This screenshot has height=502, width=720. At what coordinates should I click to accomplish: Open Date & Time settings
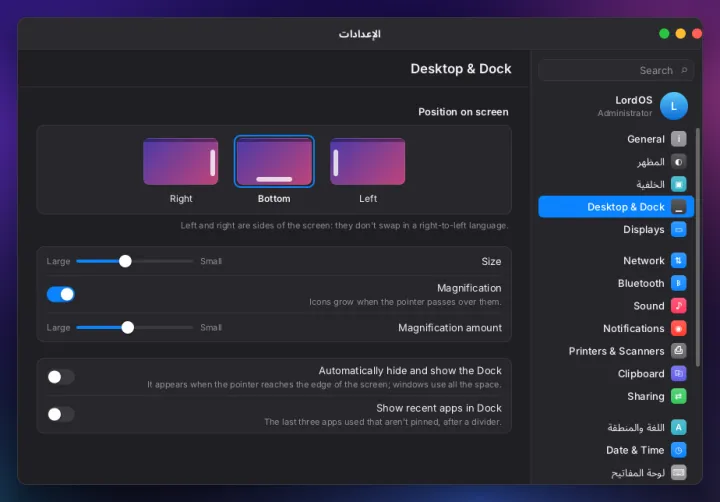click(616, 450)
